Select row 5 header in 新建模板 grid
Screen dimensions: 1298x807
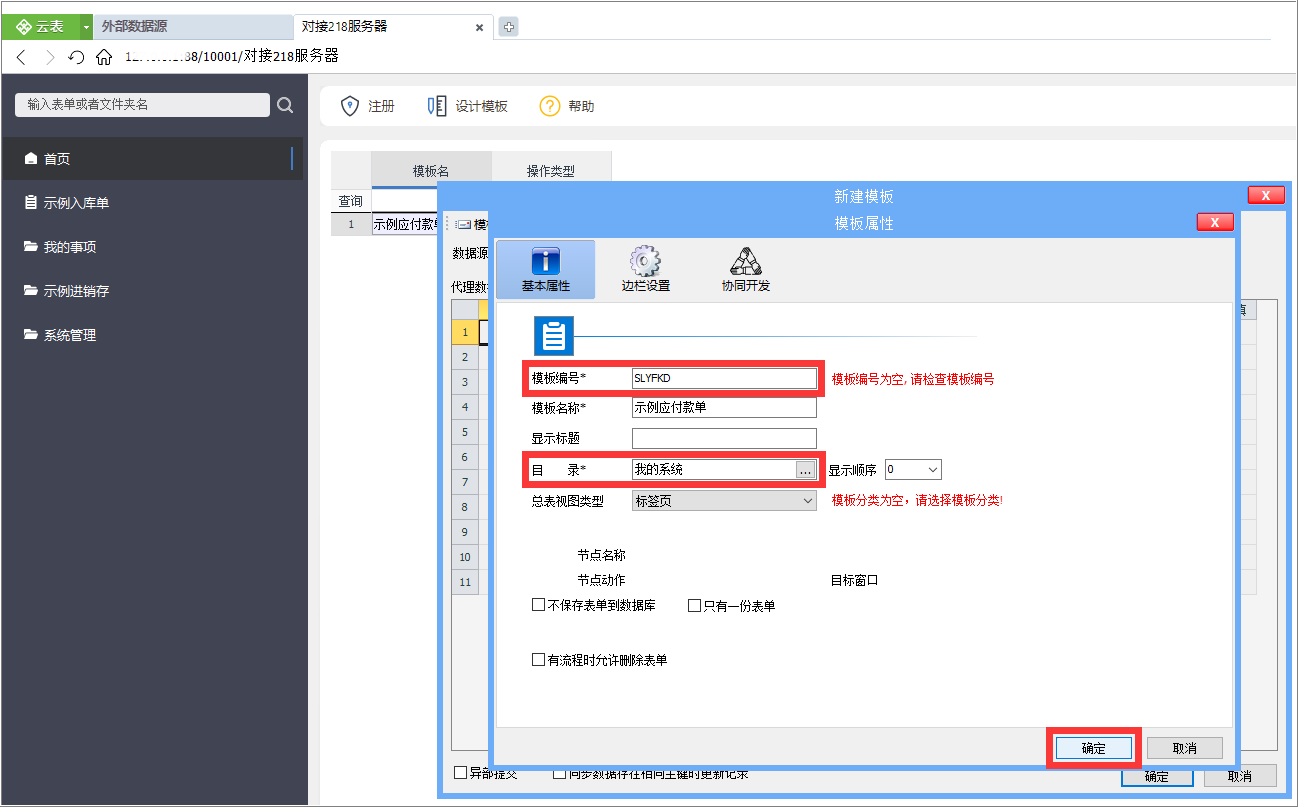click(465, 432)
